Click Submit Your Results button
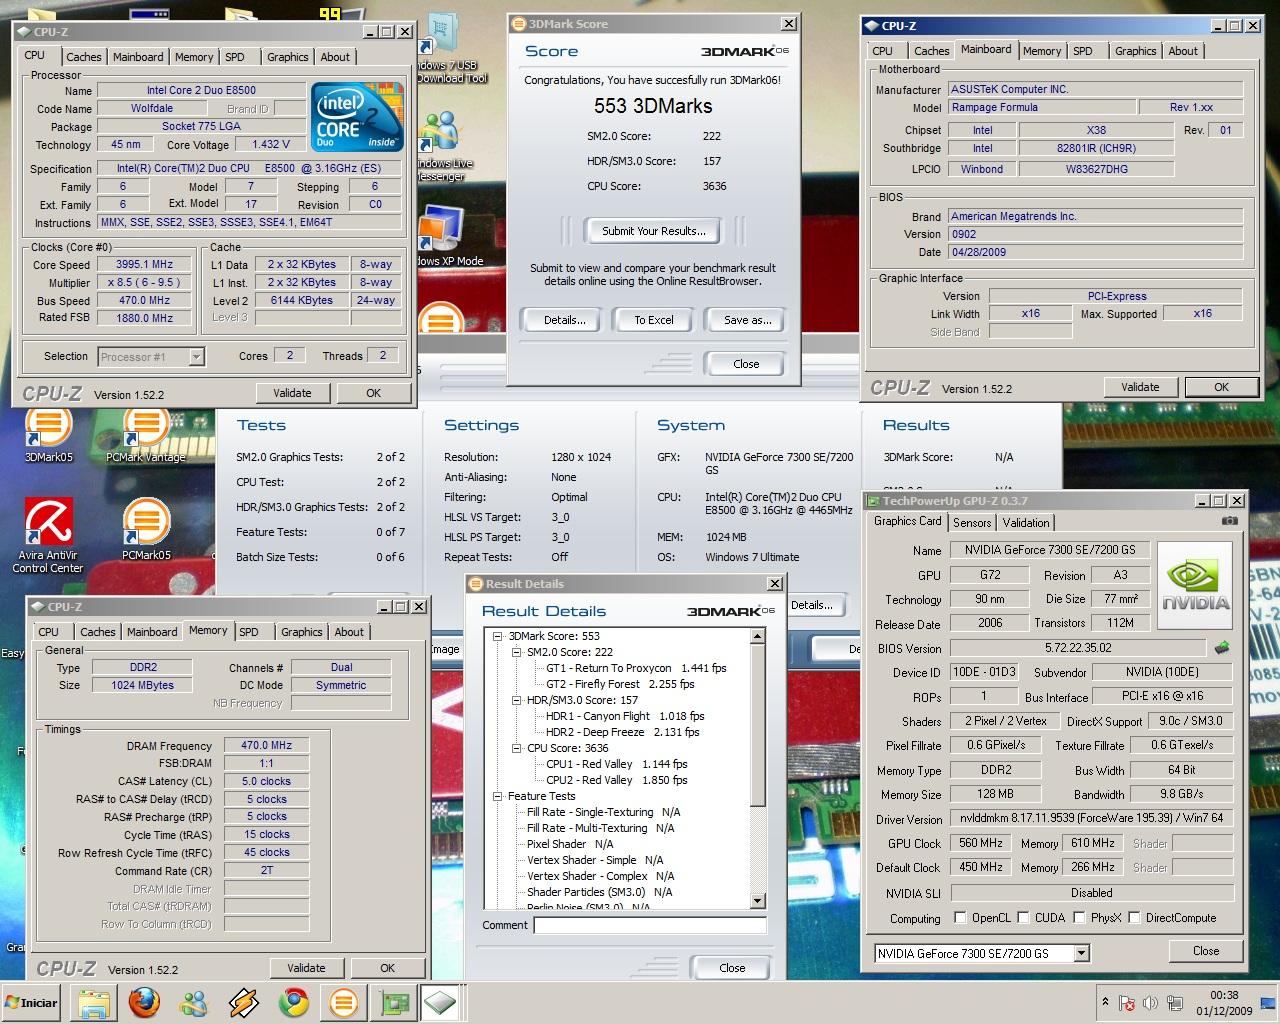1280x1024 pixels. pyautogui.click(x=653, y=231)
